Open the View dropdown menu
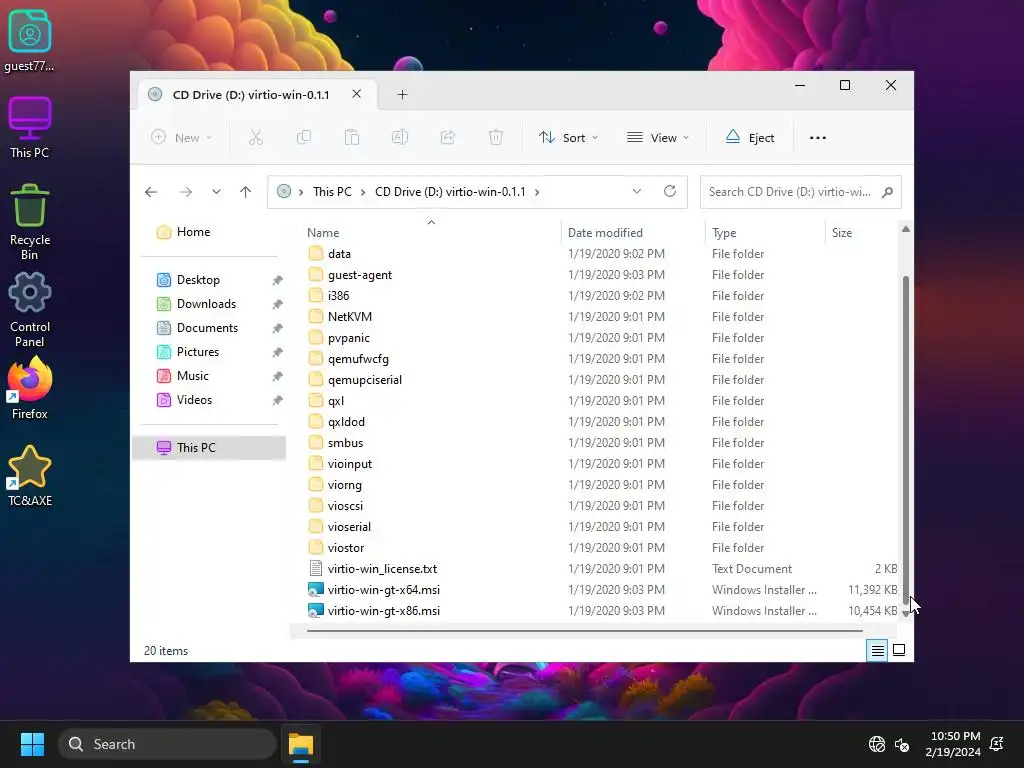The width and height of the screenshot is (1024, 768). (x=658, y=138)
